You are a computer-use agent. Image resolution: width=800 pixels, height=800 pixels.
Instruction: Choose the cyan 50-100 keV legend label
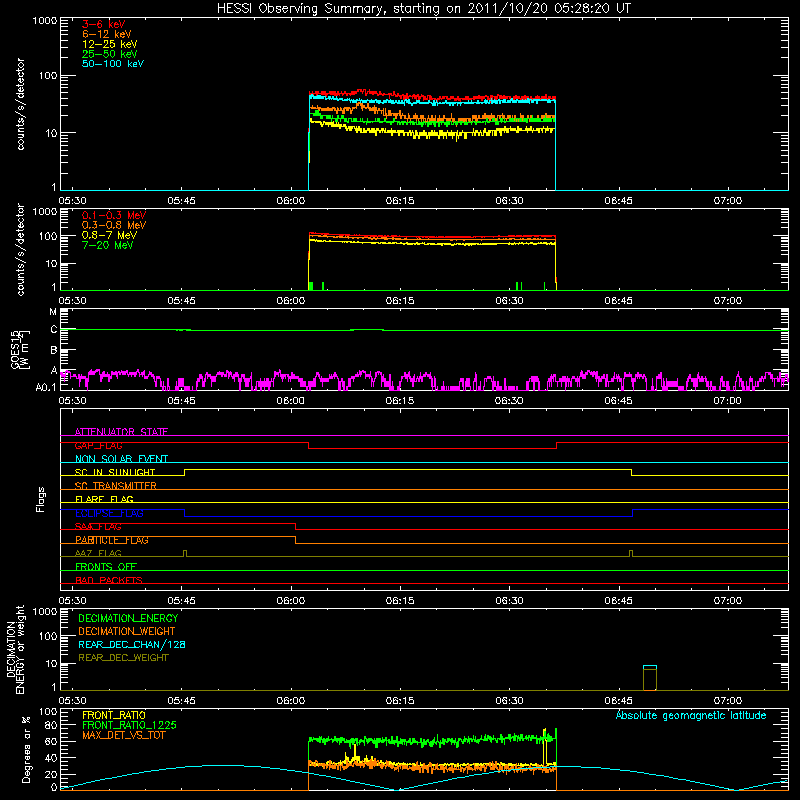click(x=113, y=64)
